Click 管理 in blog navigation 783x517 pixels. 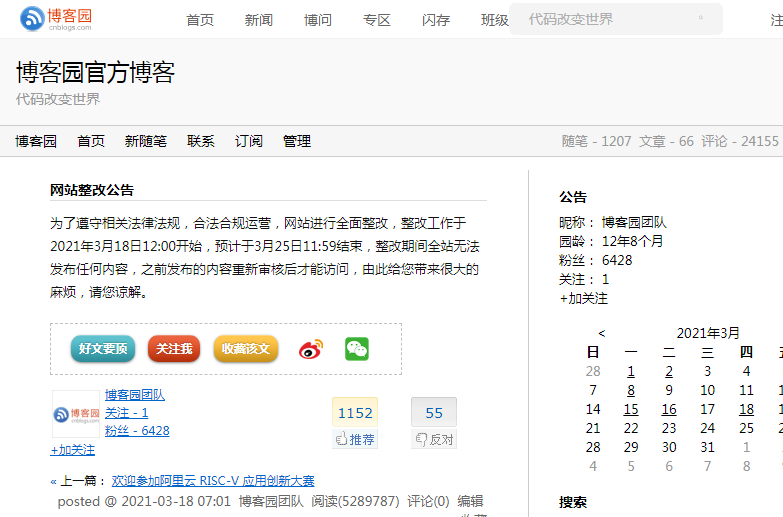point(297,141)
